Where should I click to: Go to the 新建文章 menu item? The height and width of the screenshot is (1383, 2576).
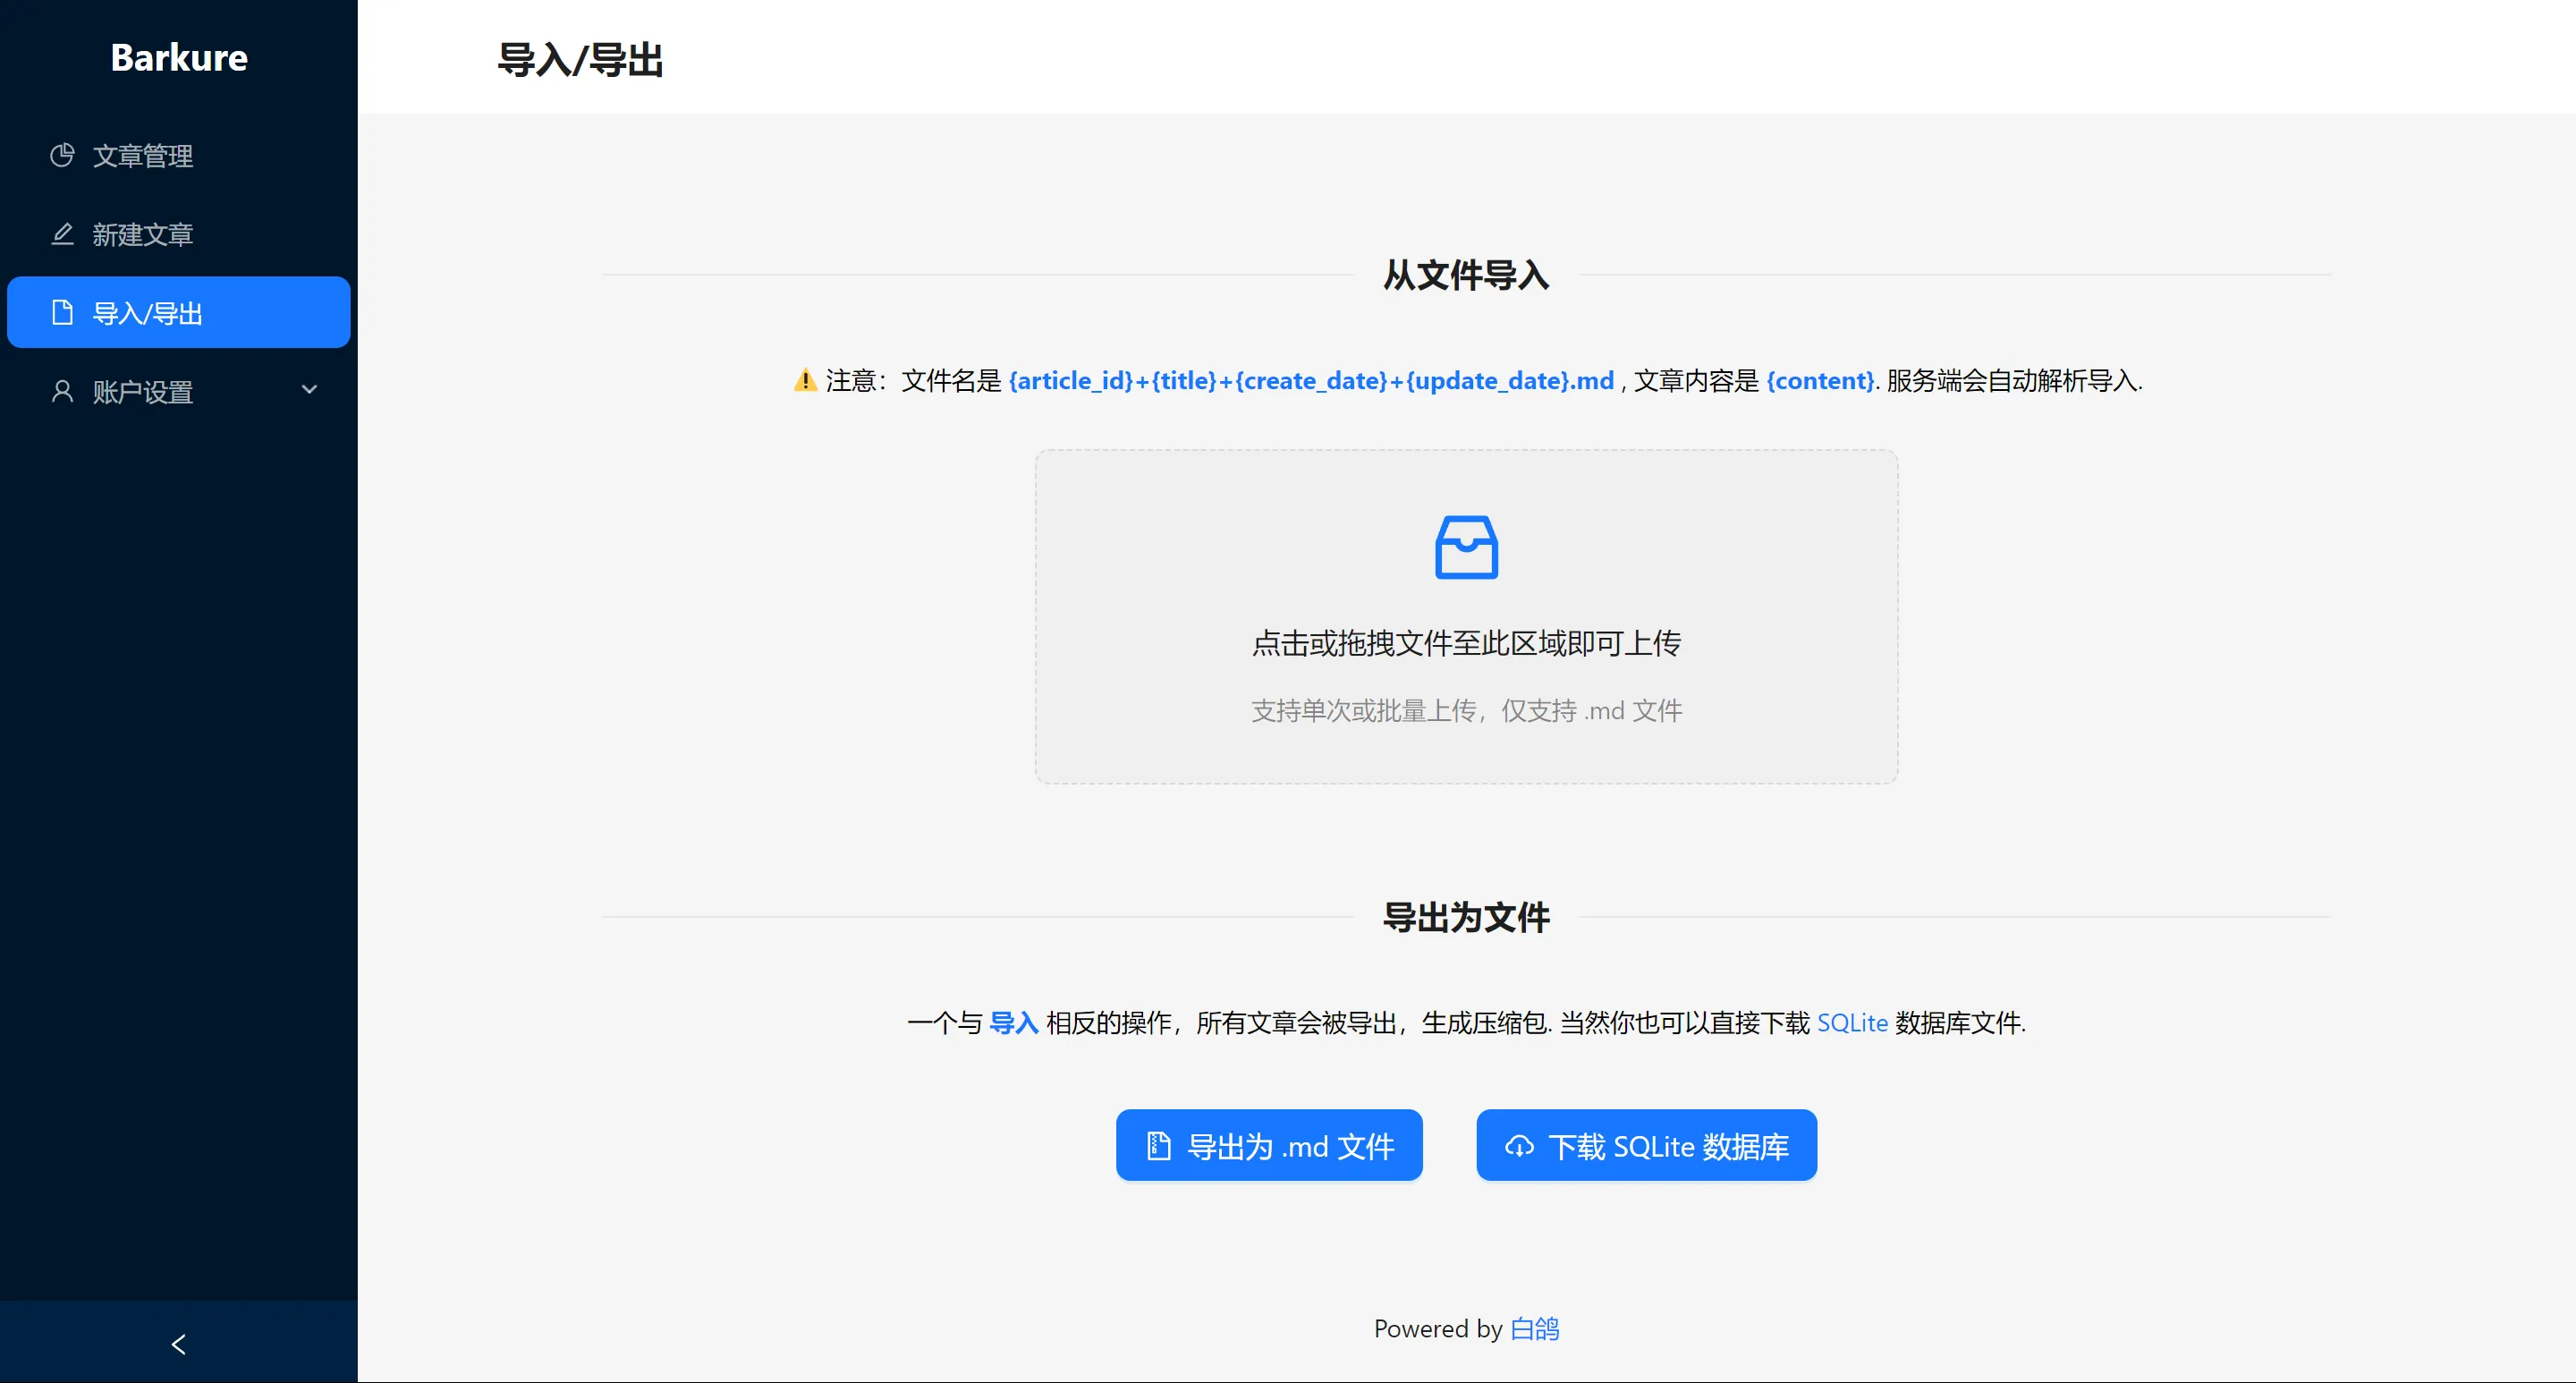pyautogui.click(x=179, y=234)
